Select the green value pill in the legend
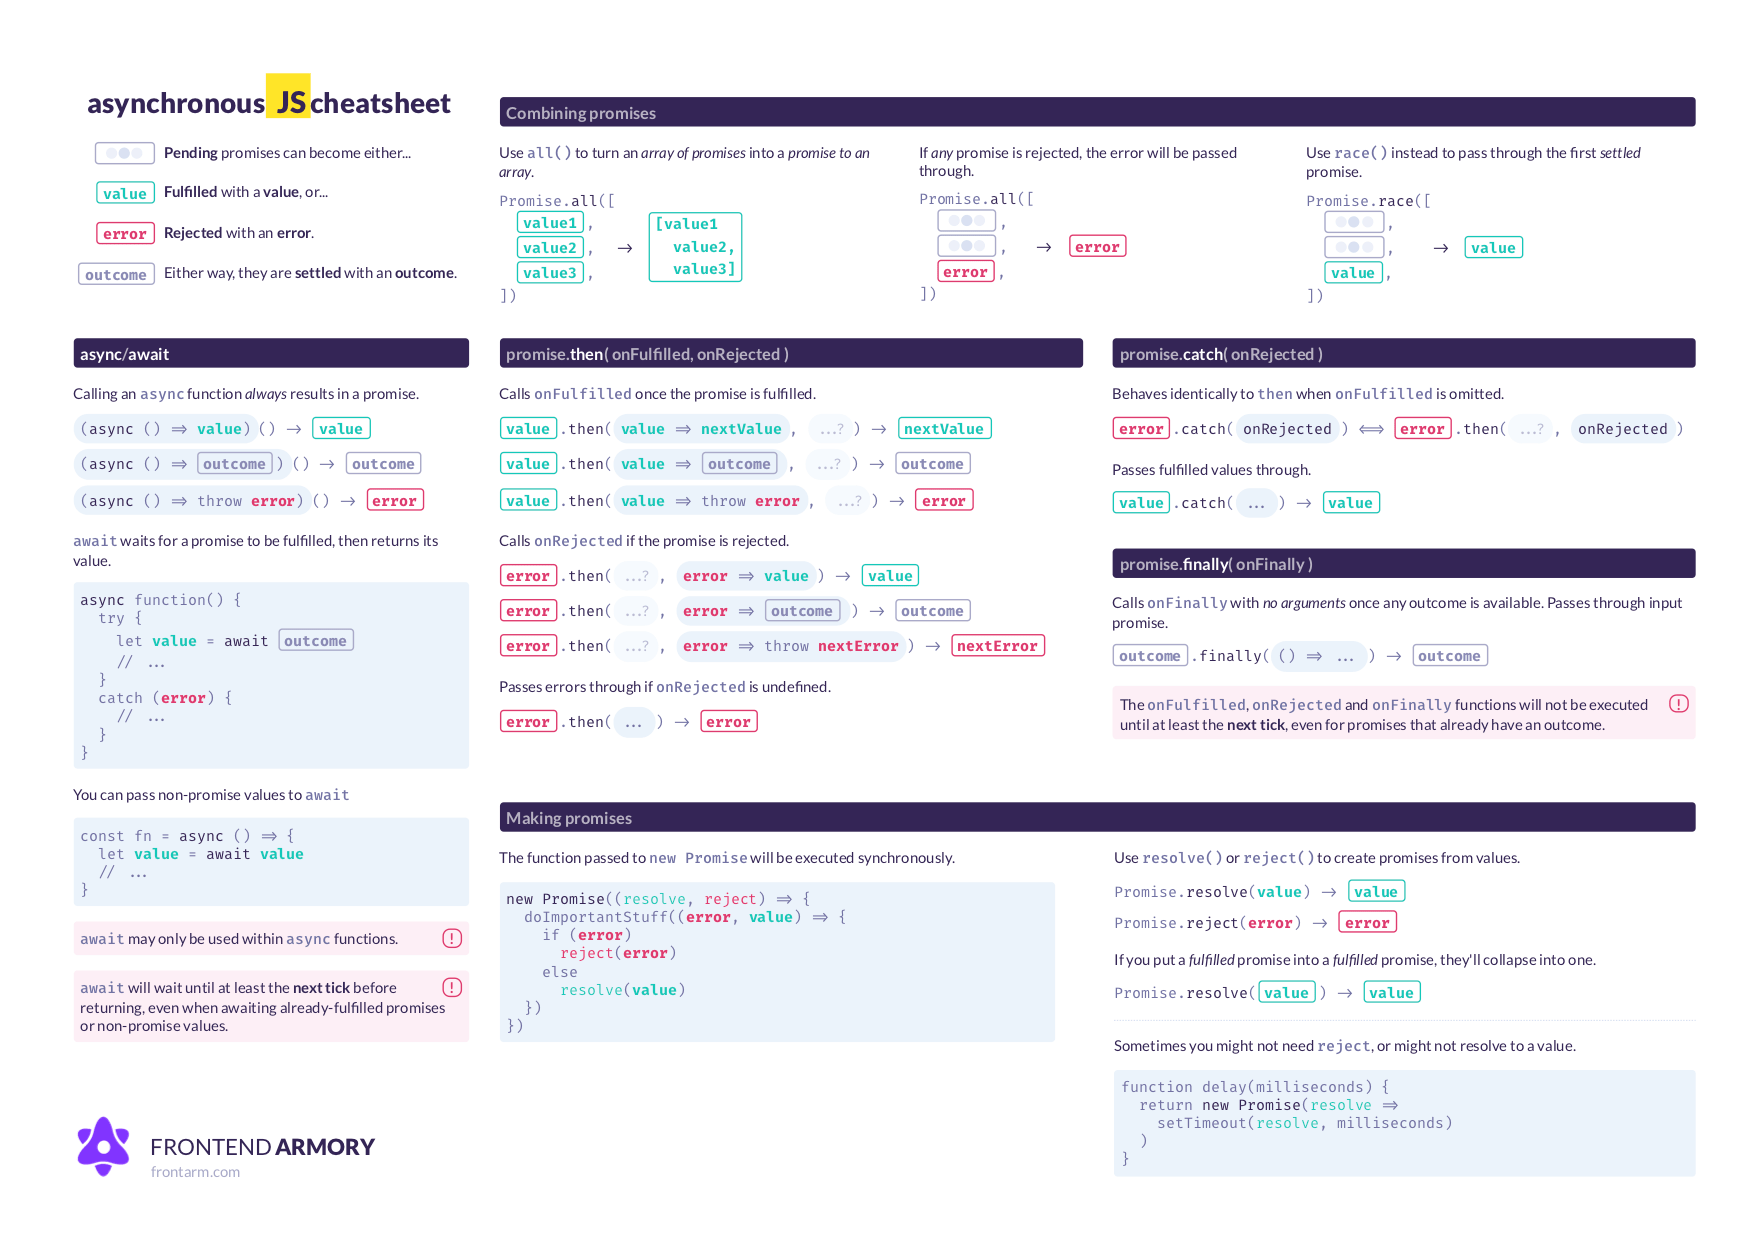This screenshot has width=1753, height=1239. pyautogui.click(x=125, y=192)
